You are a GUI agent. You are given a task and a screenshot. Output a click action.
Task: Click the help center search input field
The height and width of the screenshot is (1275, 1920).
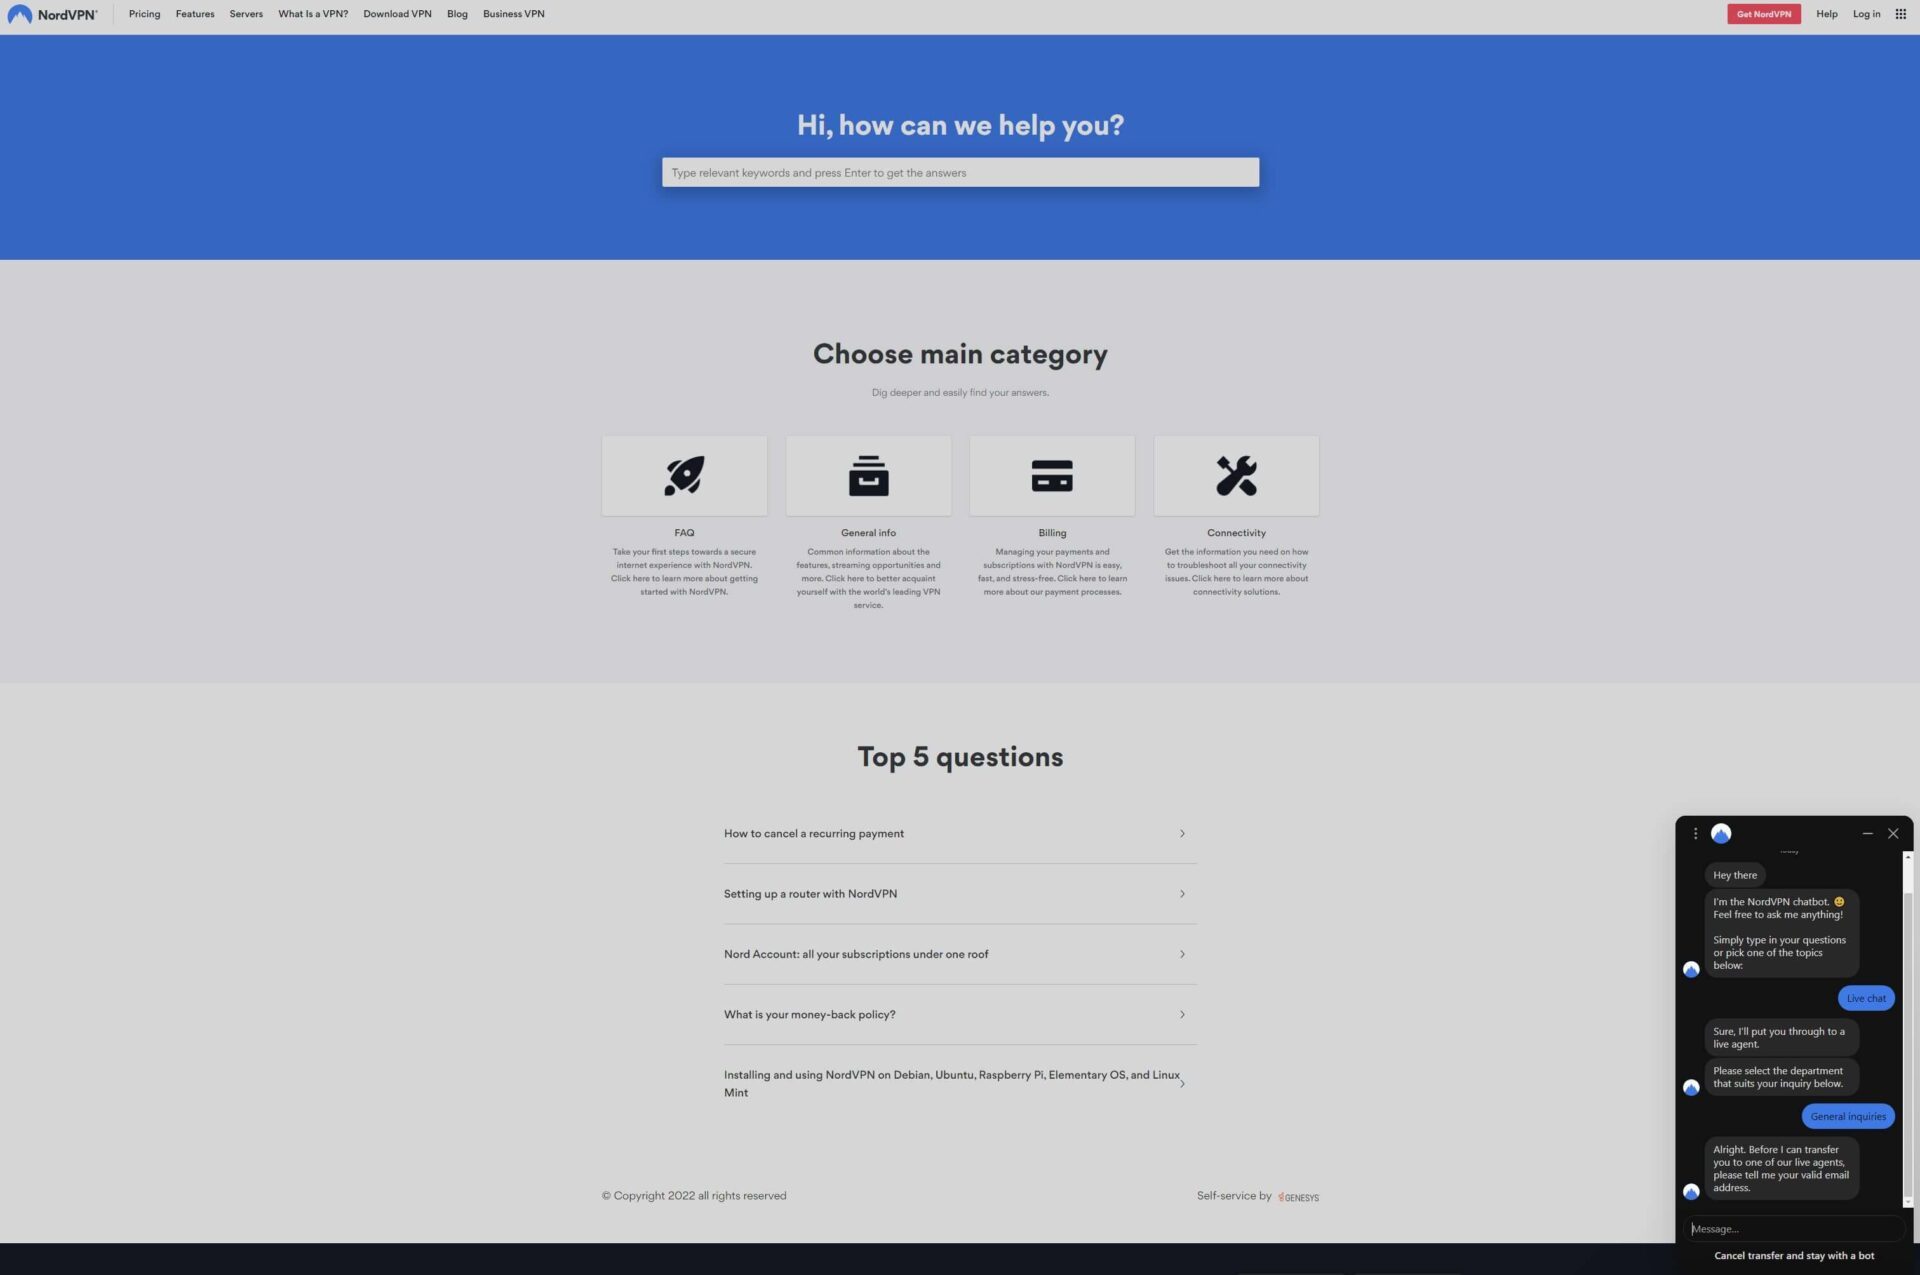pyautogui.click(x=960, y=171)
